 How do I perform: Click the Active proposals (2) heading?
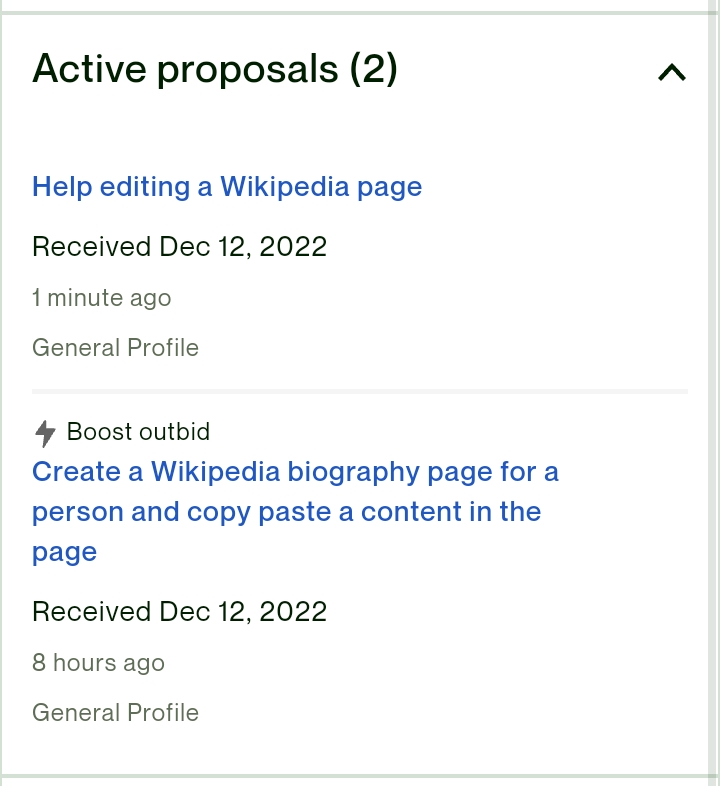coord(215,69)
